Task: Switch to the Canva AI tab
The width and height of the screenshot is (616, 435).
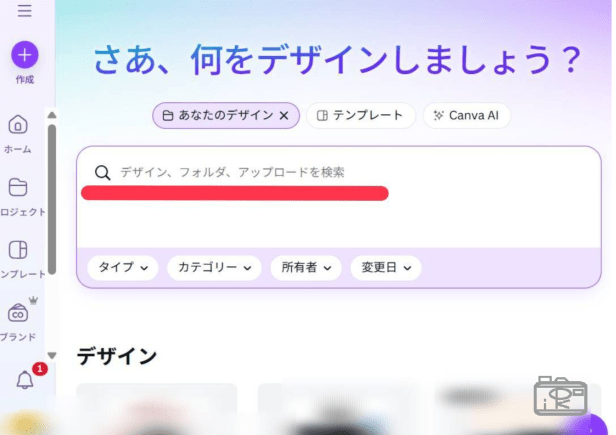Action: pos(466,116)
